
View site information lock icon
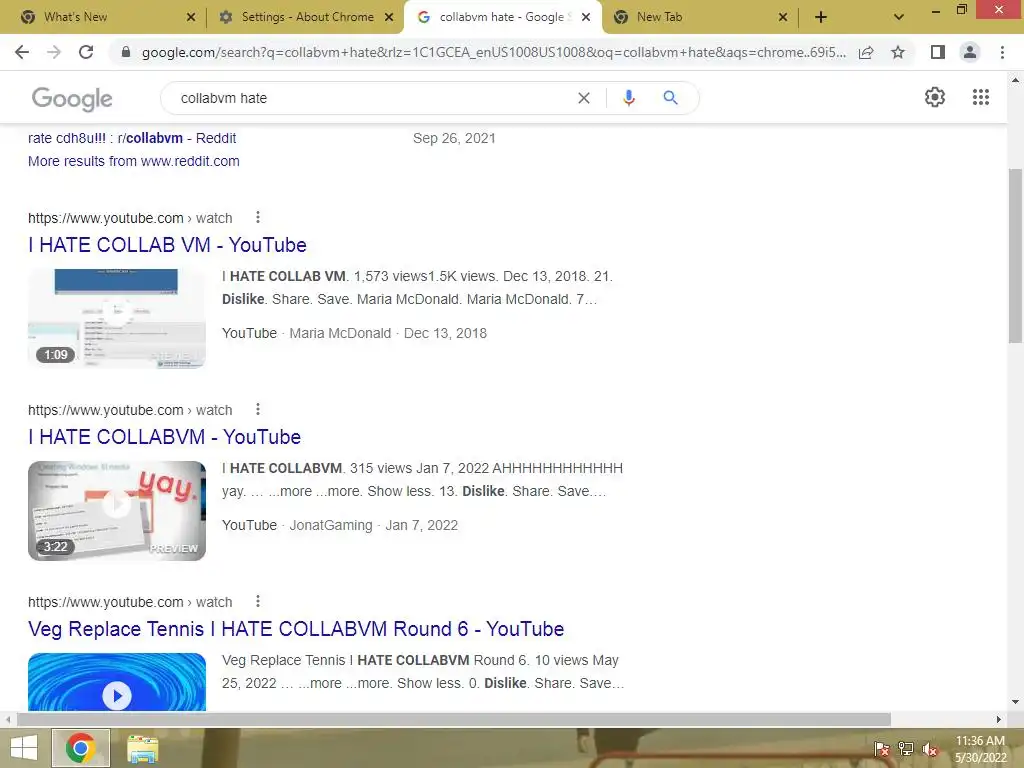coord(126,52)
